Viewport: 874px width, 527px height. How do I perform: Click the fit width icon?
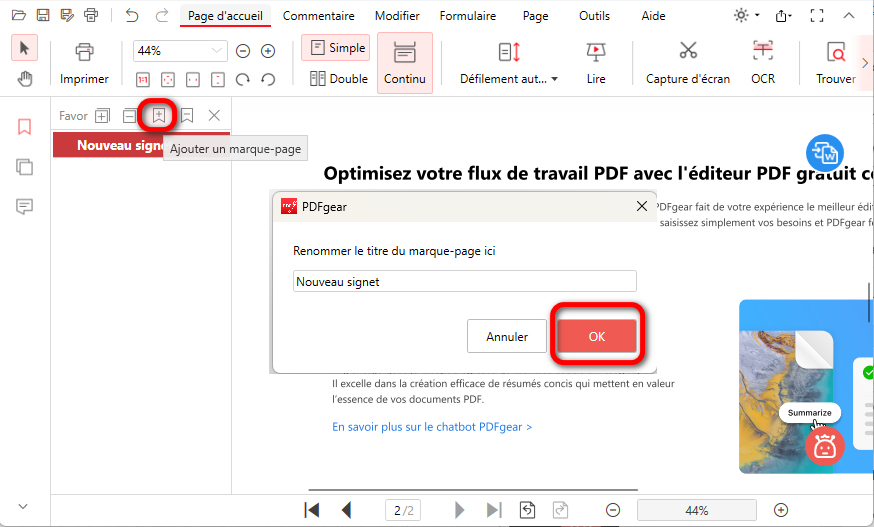tap(193, 80)
